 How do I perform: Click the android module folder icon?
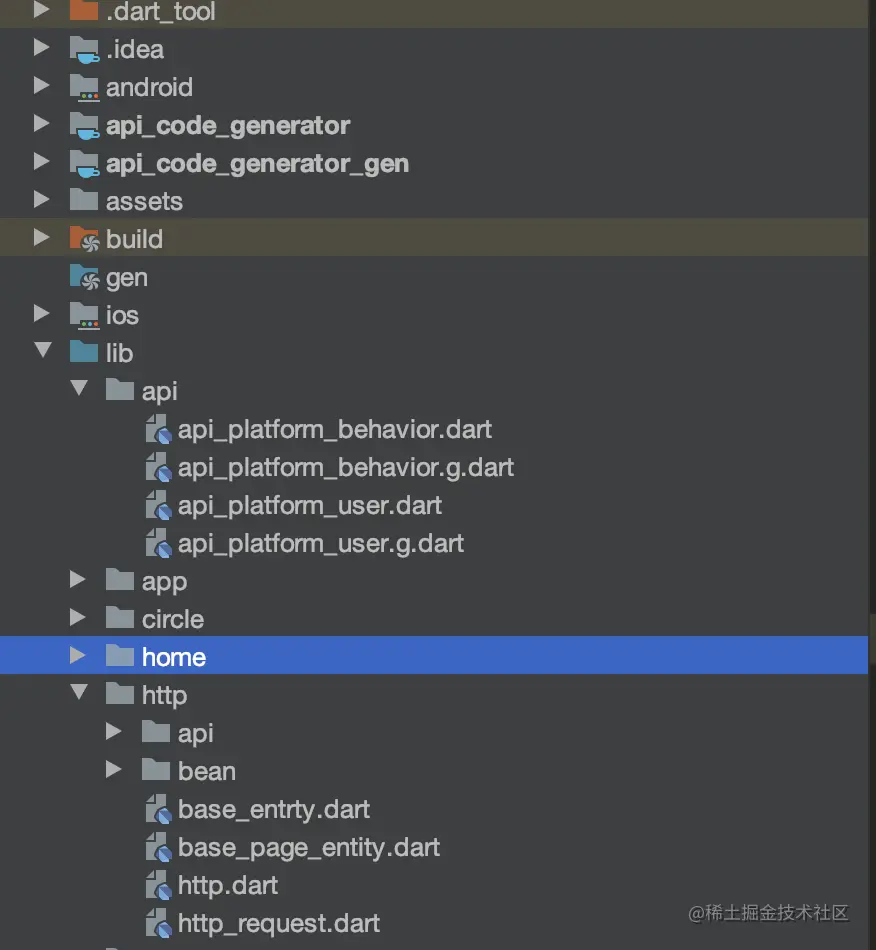(x=85, y=87)
